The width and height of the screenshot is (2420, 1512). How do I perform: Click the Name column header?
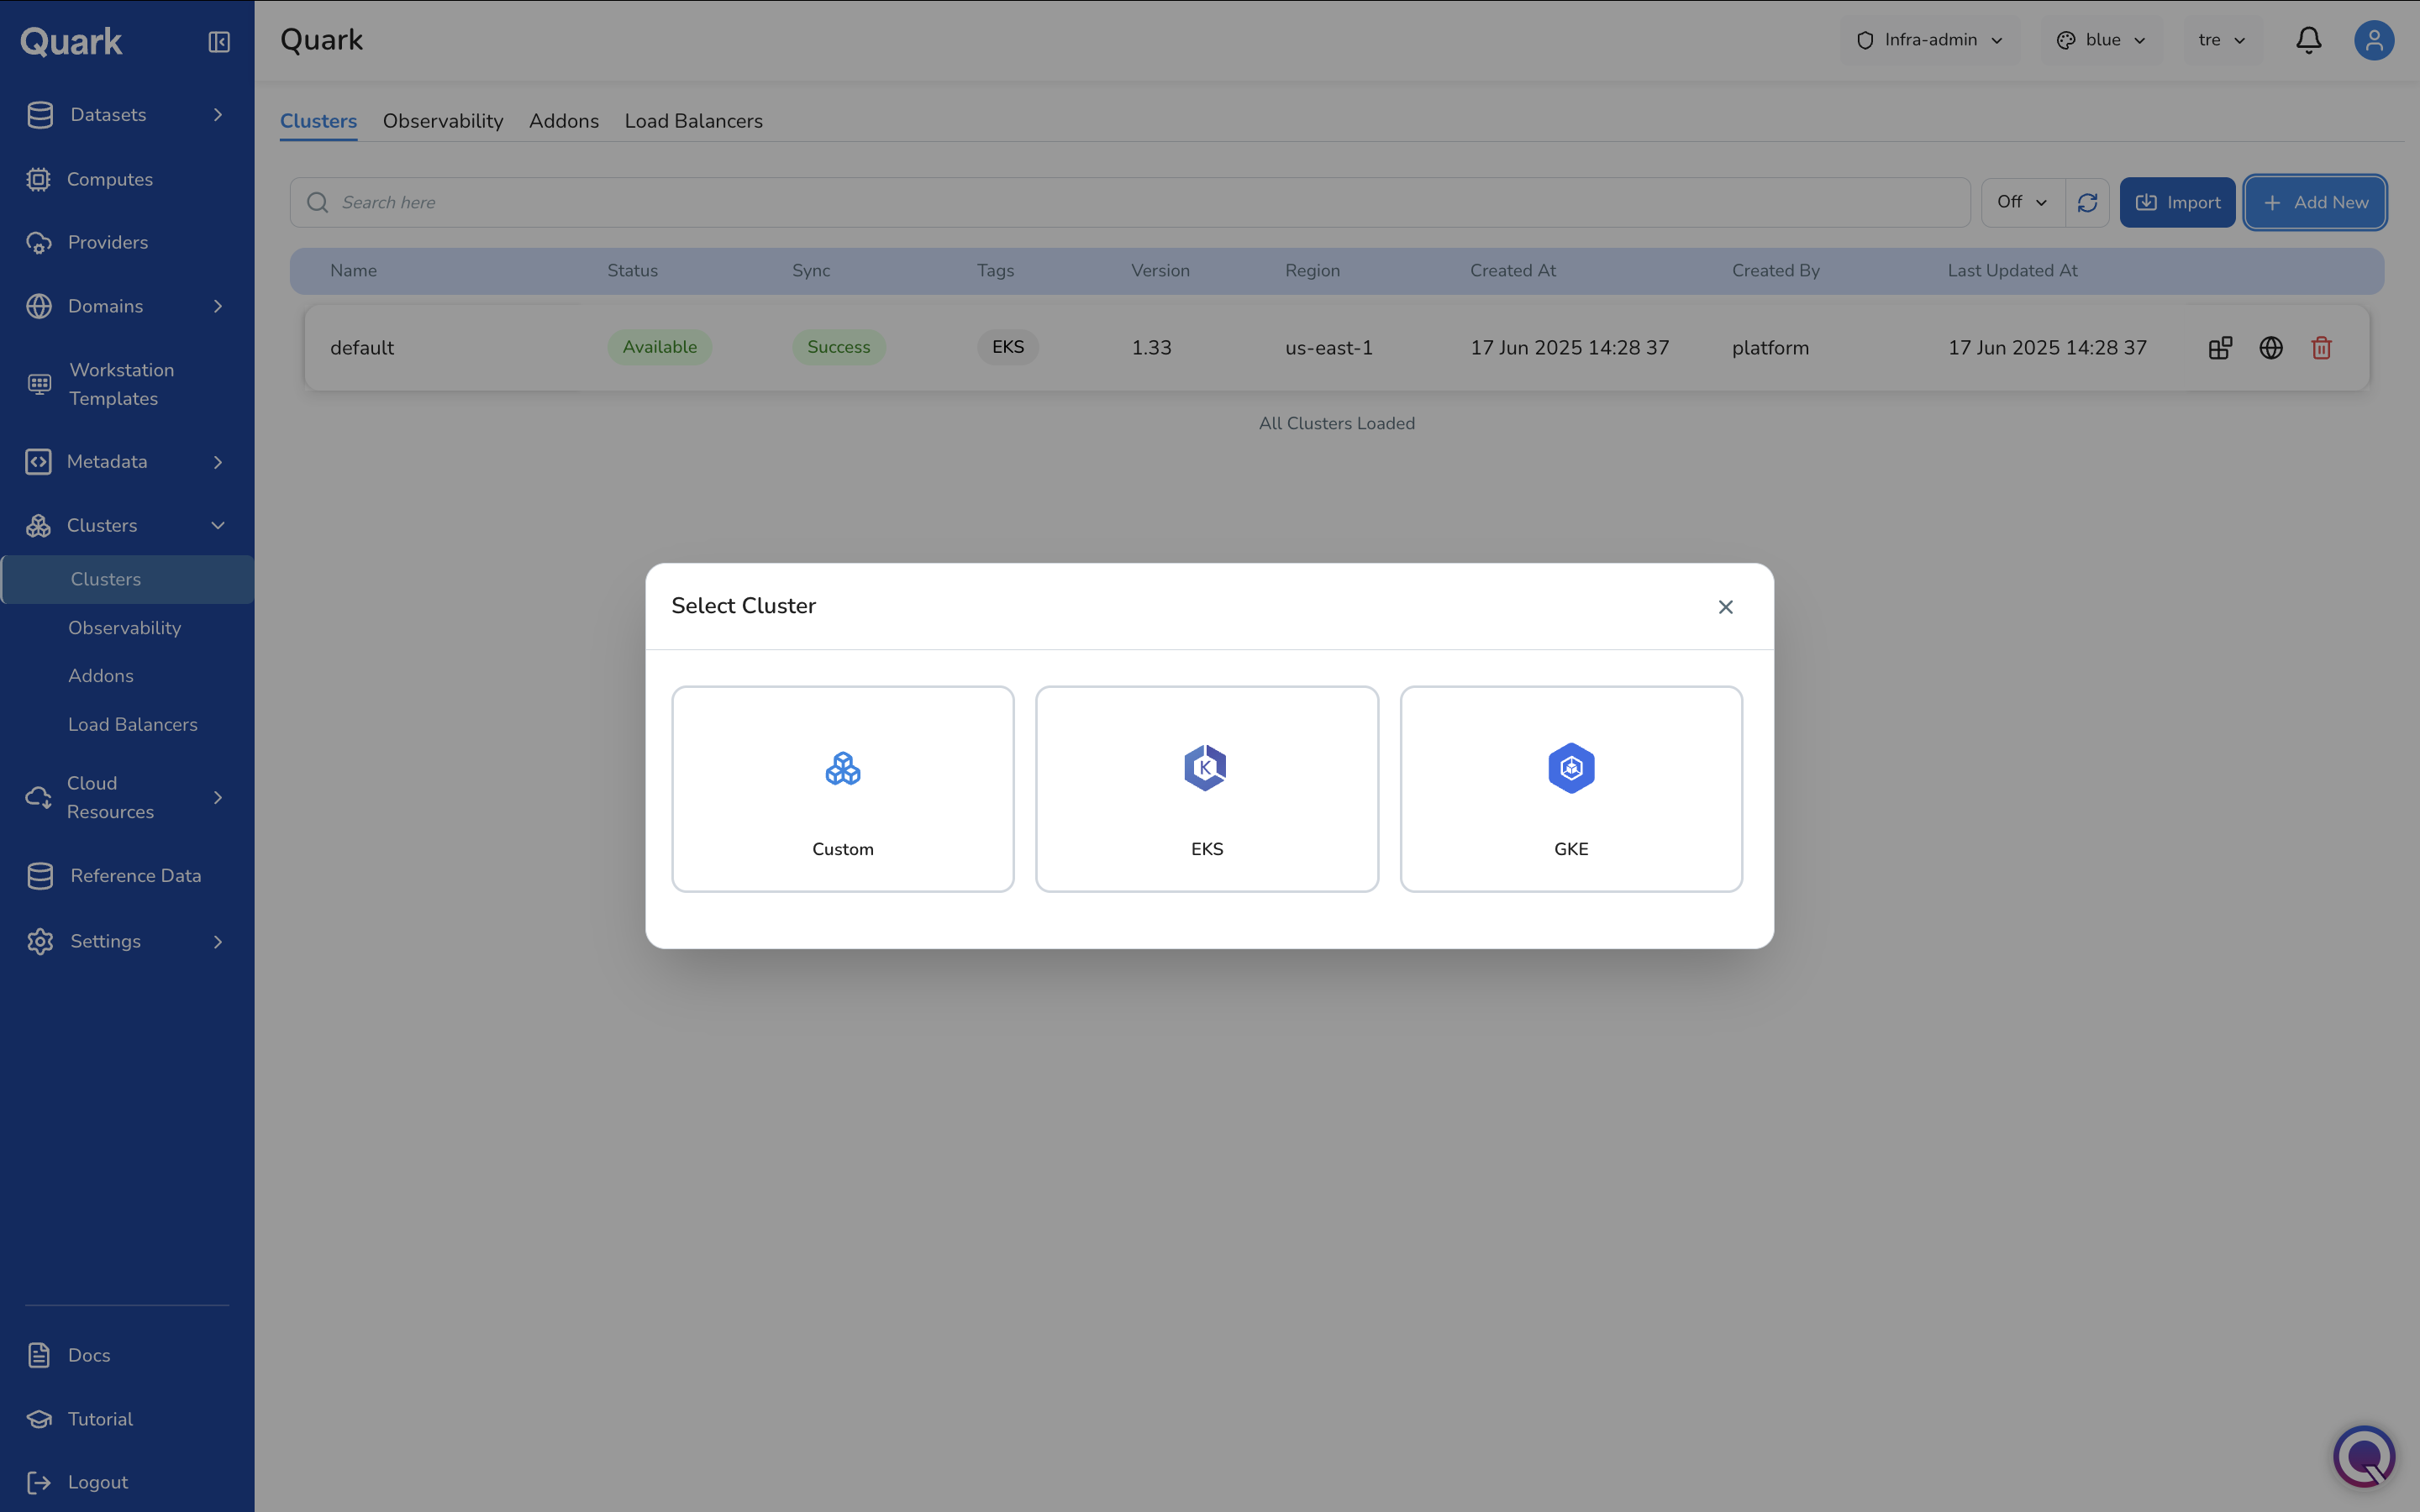pyautogui.click(x=353, y=271)
